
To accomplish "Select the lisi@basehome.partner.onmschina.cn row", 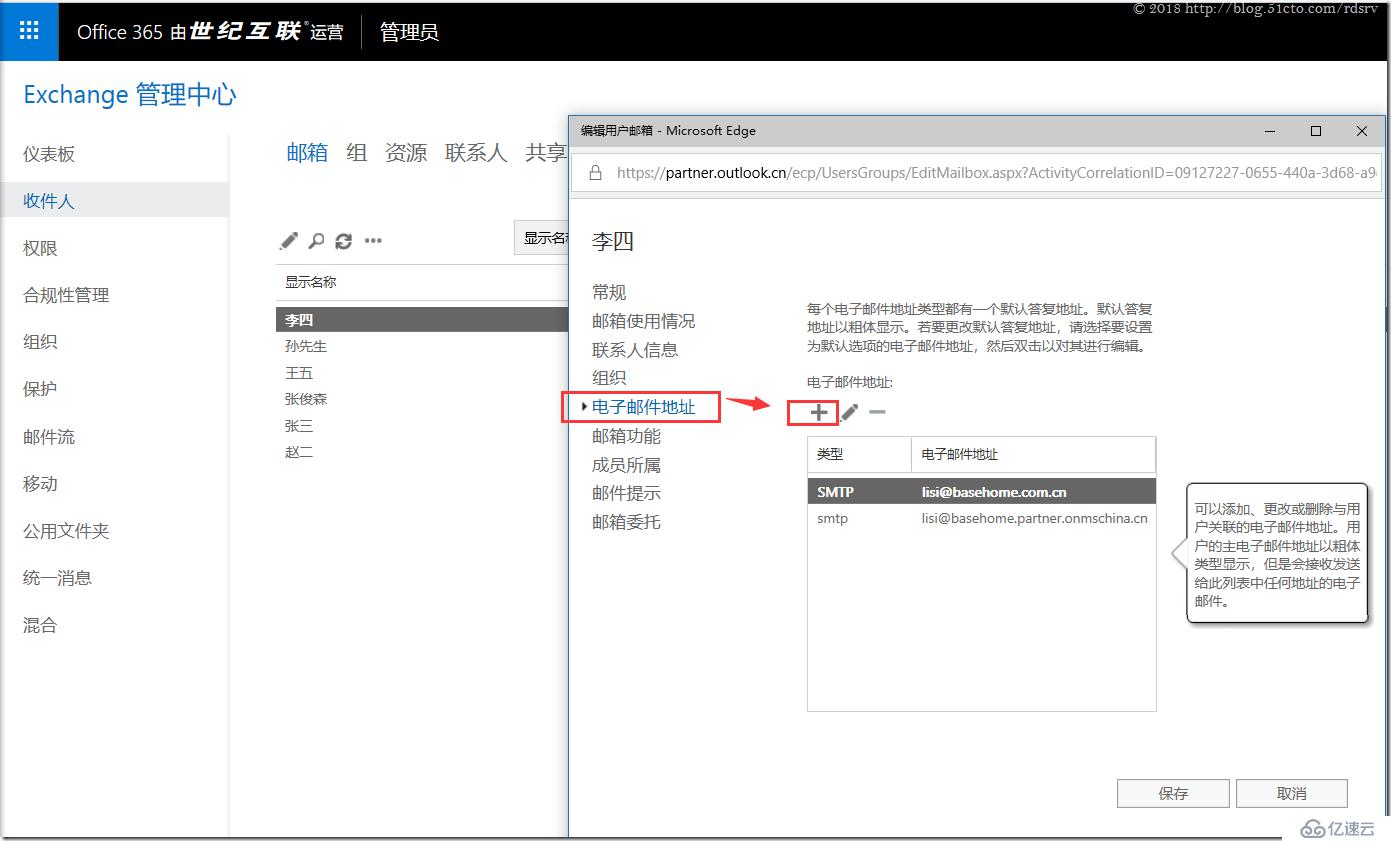I will point(981,518).
